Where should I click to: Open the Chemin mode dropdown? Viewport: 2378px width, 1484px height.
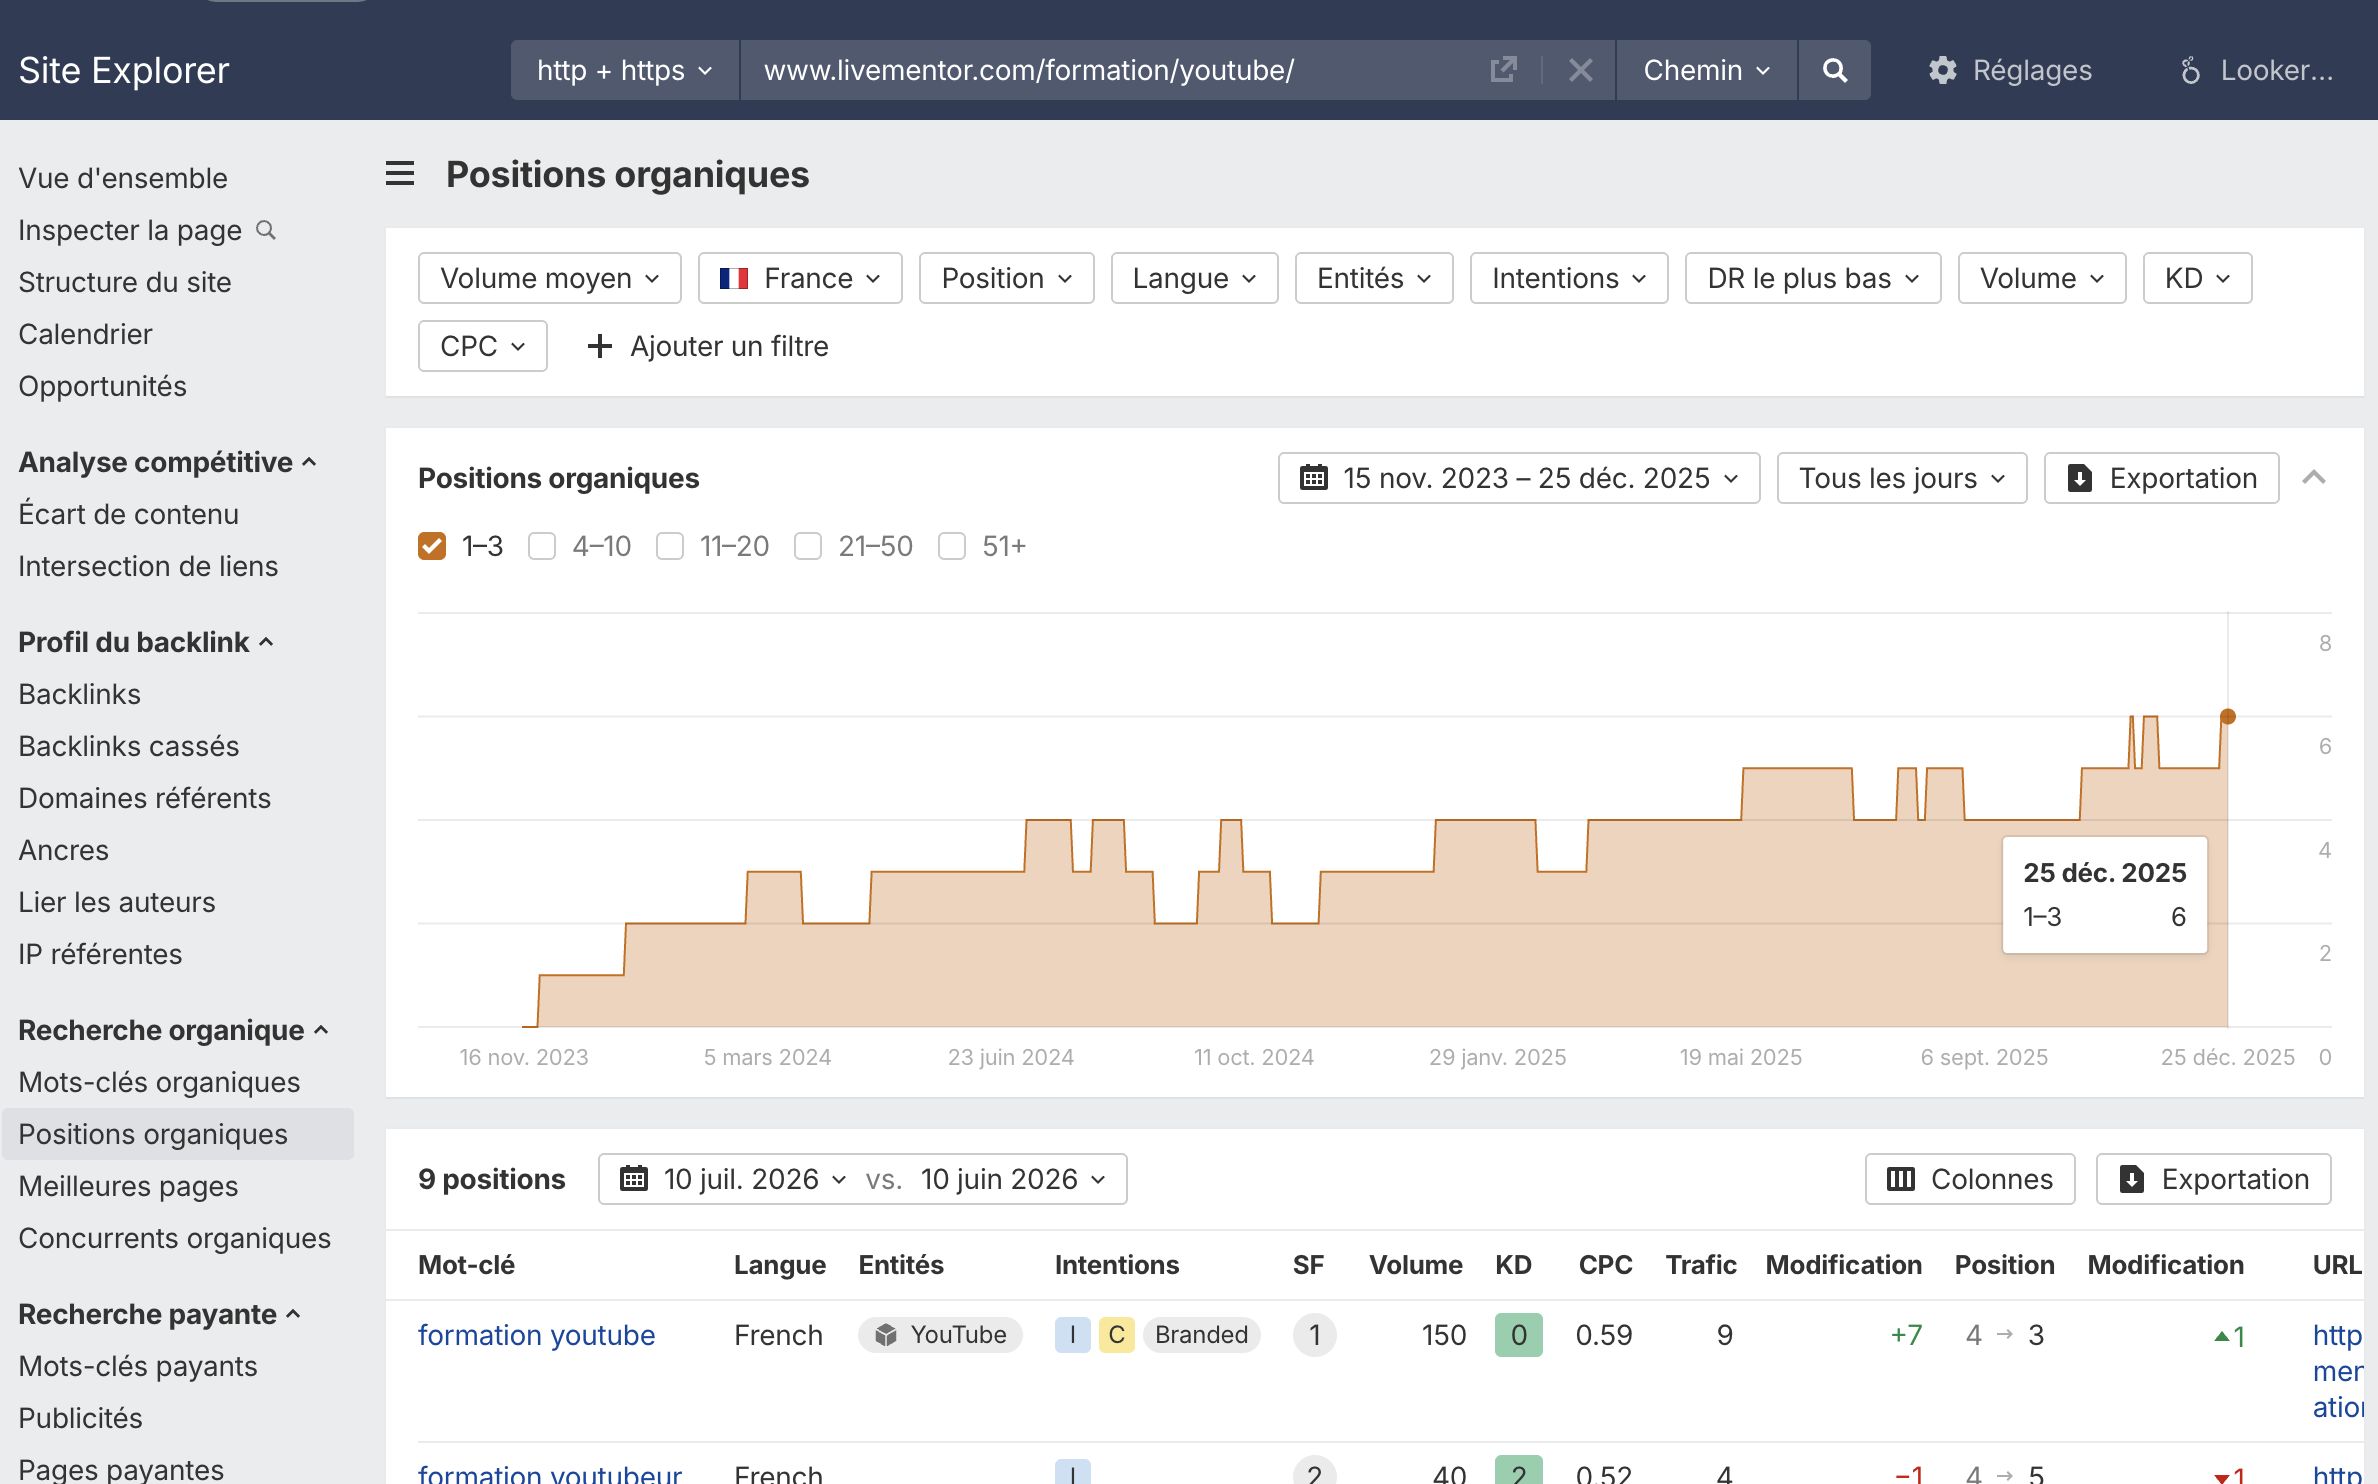(x=1706, y=70)
